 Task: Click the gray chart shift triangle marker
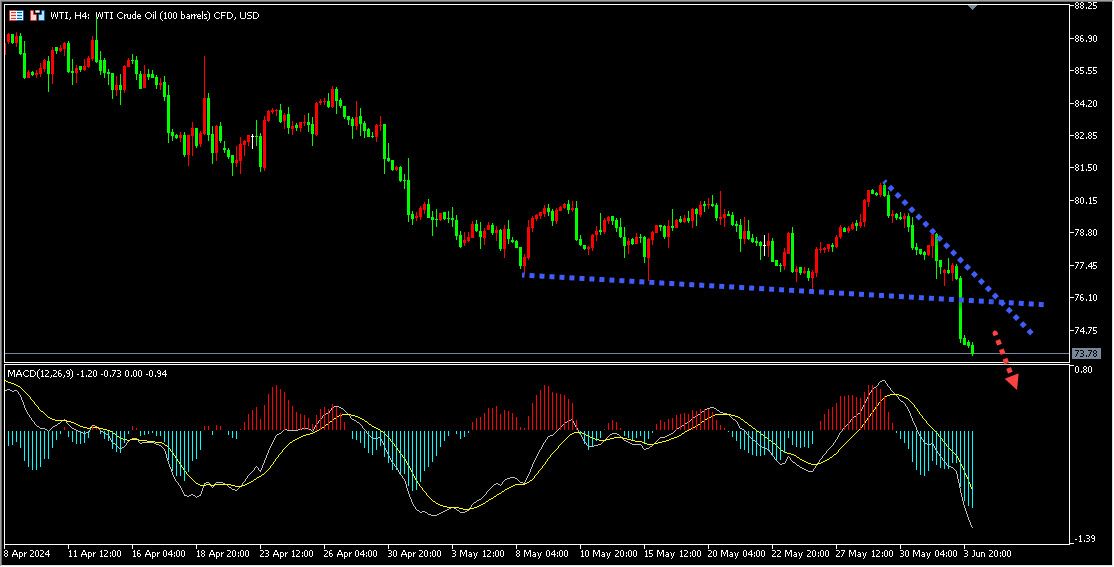973,7
